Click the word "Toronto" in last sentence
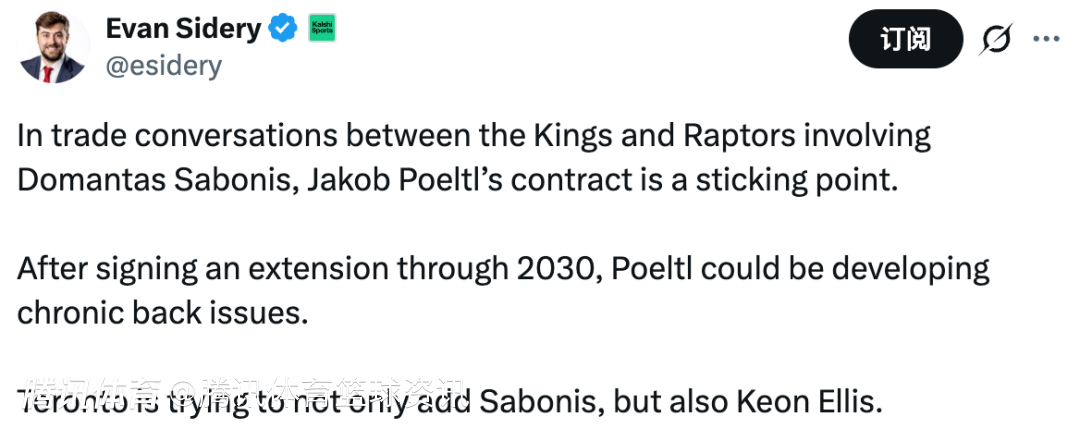1080x429 pixels. pyautogui.click(x=70, y=403)
